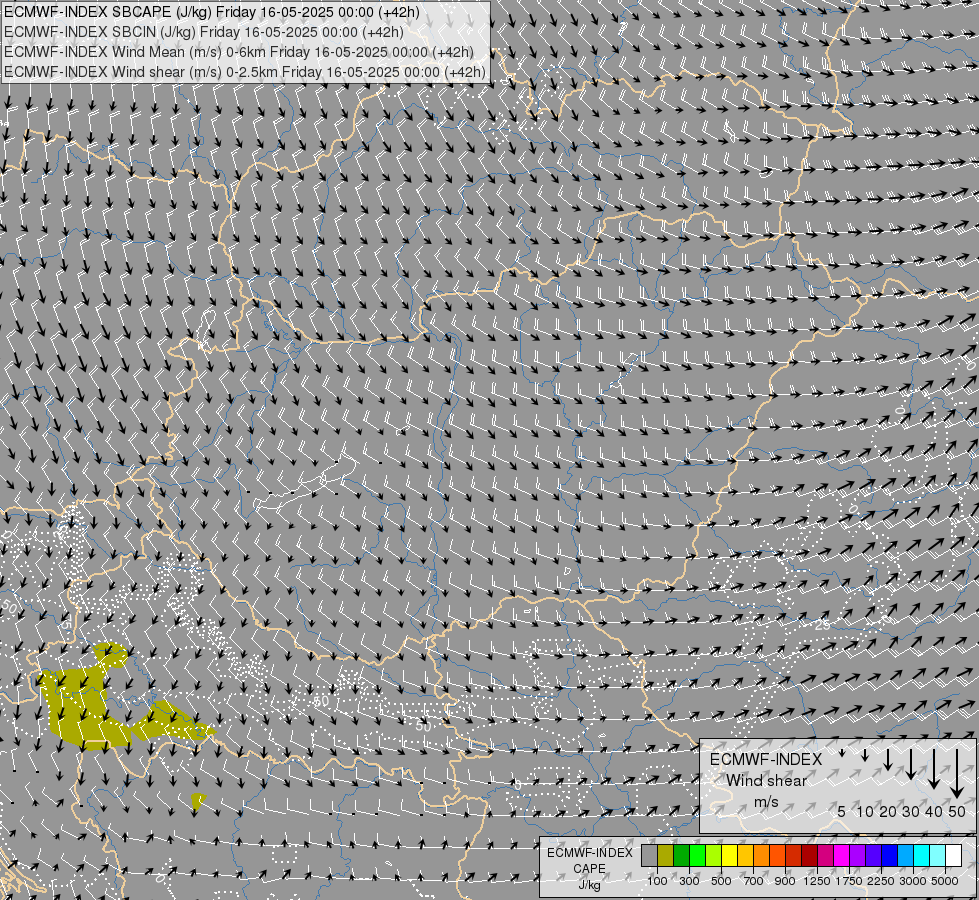The height and width of the screenshot is (900, 979).
Task: Click the 'CAPE' label in the color legend
Action: pyautogui.click(x=589, y=869)
